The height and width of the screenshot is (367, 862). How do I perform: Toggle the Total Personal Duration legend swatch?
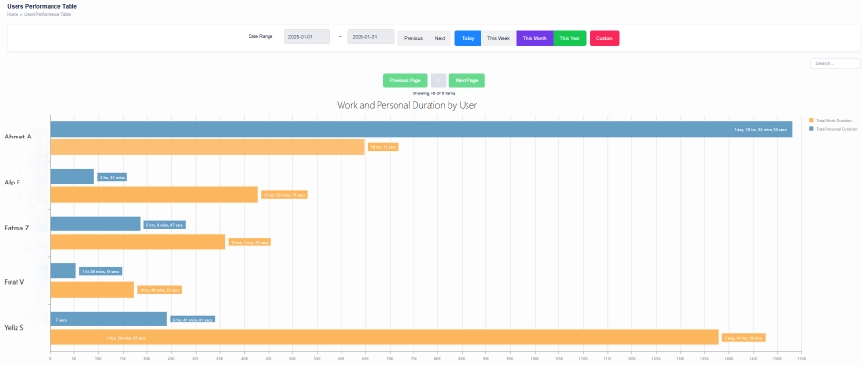(x=811, y=129)
